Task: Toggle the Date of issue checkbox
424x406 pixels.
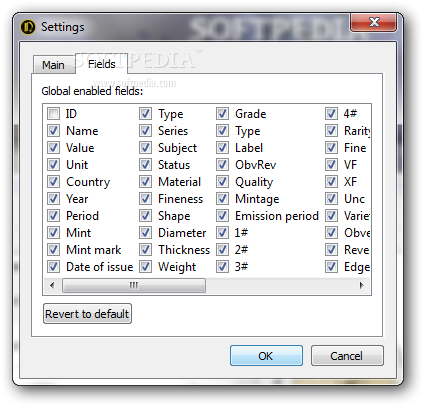Action: 53,267
